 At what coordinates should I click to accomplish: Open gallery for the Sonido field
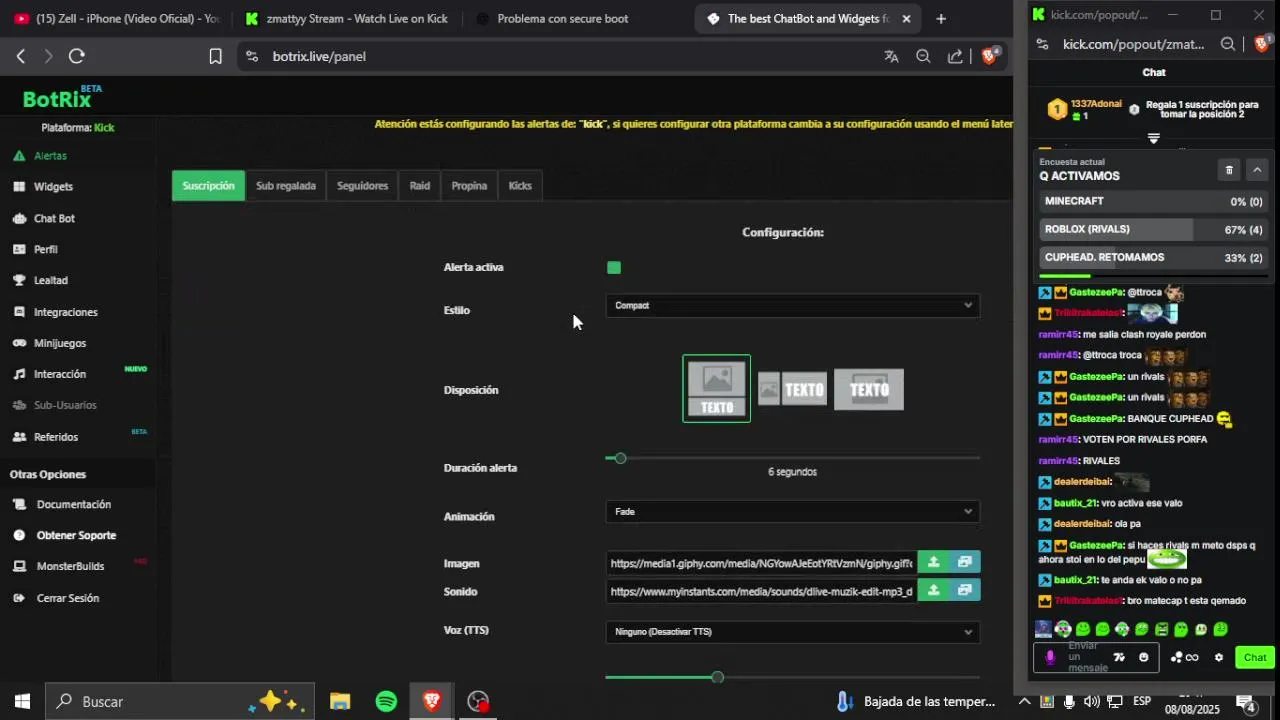point(965,591)
